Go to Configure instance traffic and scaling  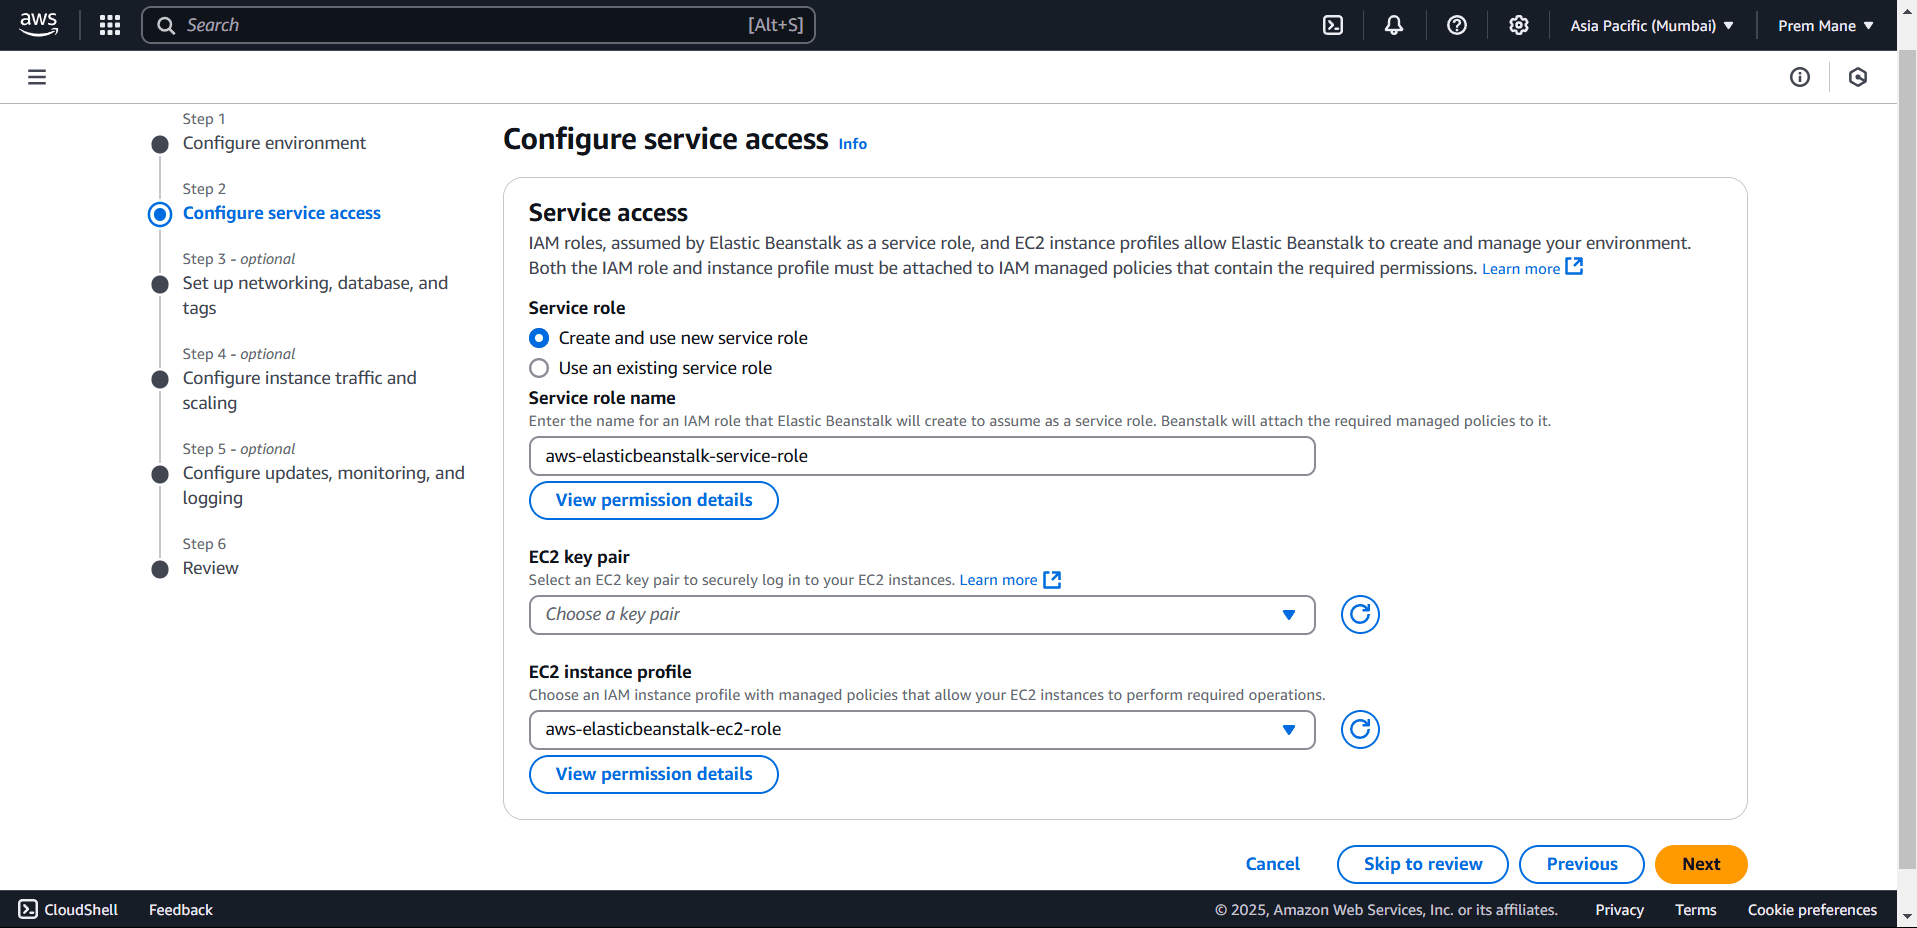point(300,390)
